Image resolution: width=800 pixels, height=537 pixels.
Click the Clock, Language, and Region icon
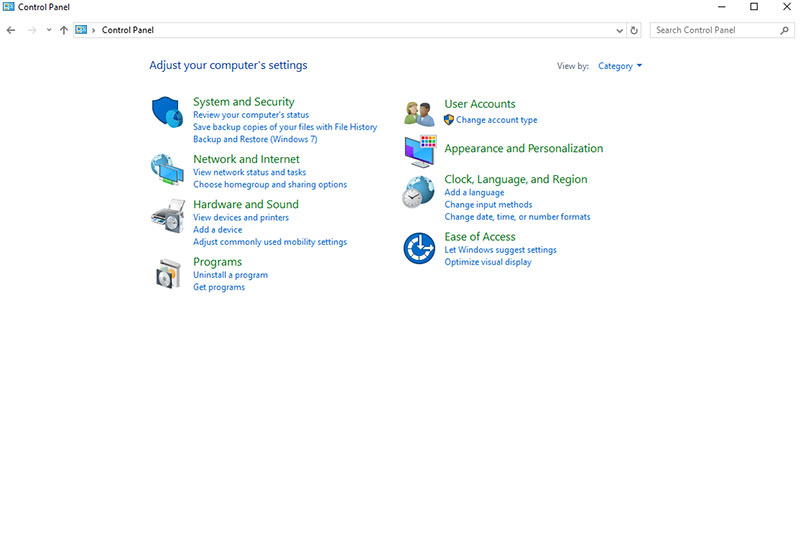(419, 192)
